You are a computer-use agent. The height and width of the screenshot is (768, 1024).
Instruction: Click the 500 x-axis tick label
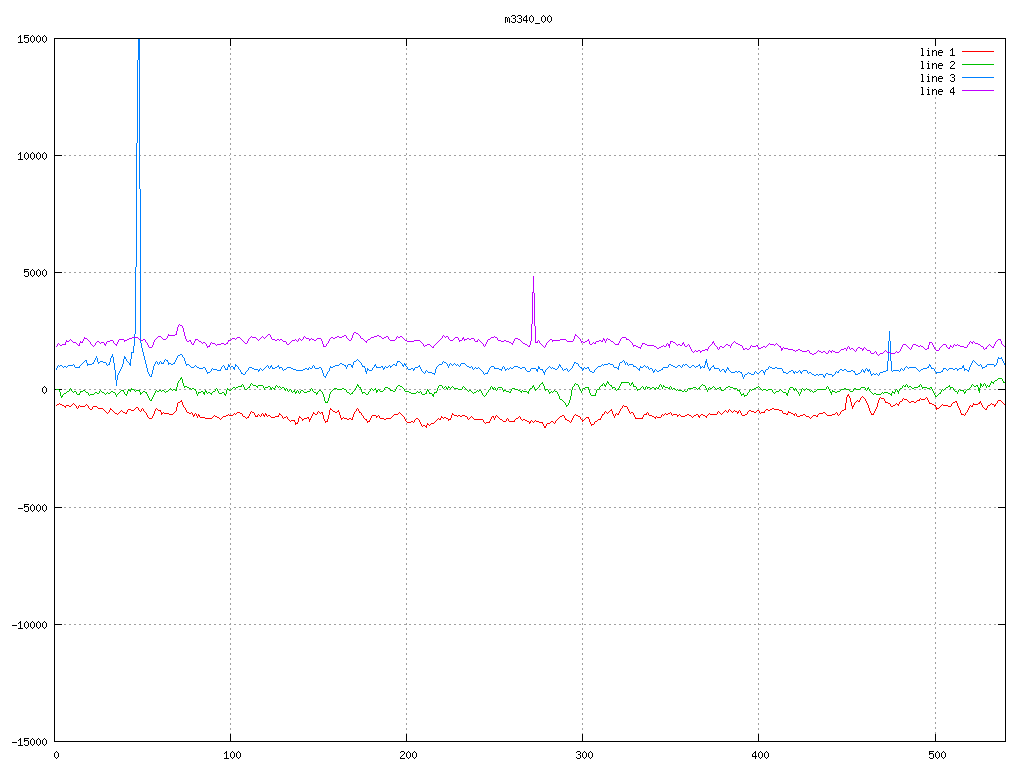pyautogui.click(x=935, y=755)
